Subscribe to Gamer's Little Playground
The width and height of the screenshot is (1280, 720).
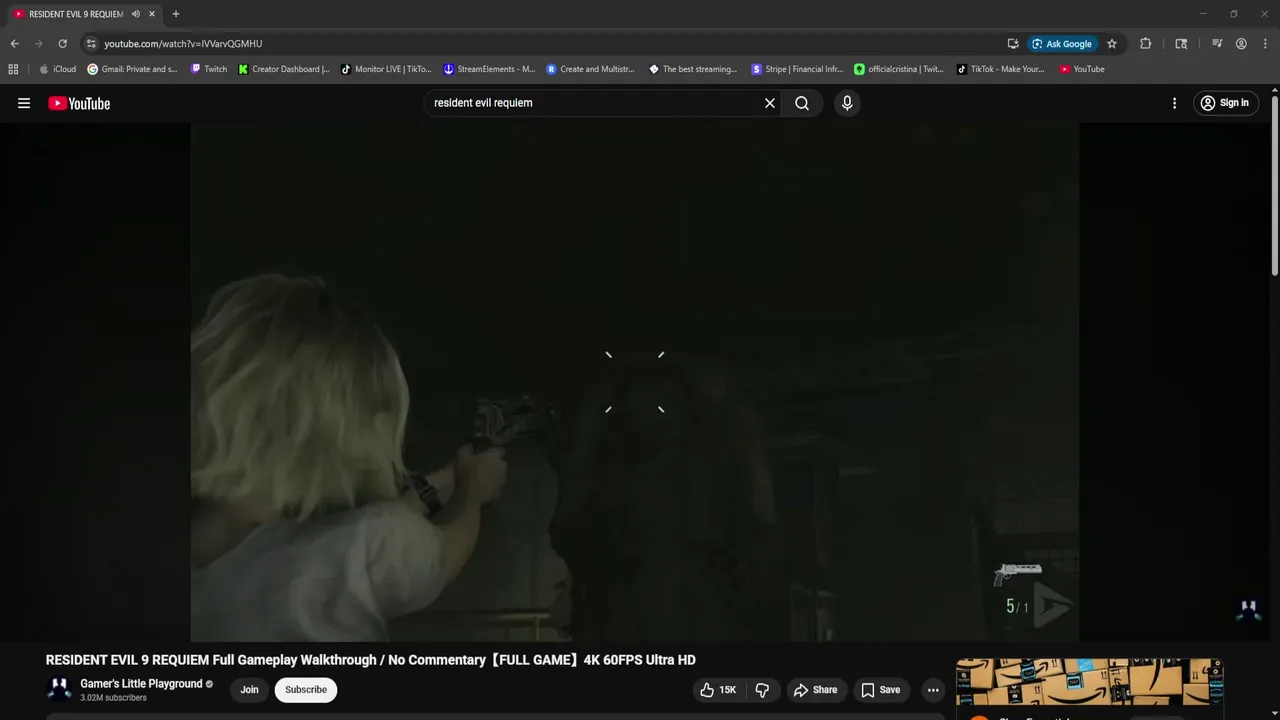(x=306, y=690)
